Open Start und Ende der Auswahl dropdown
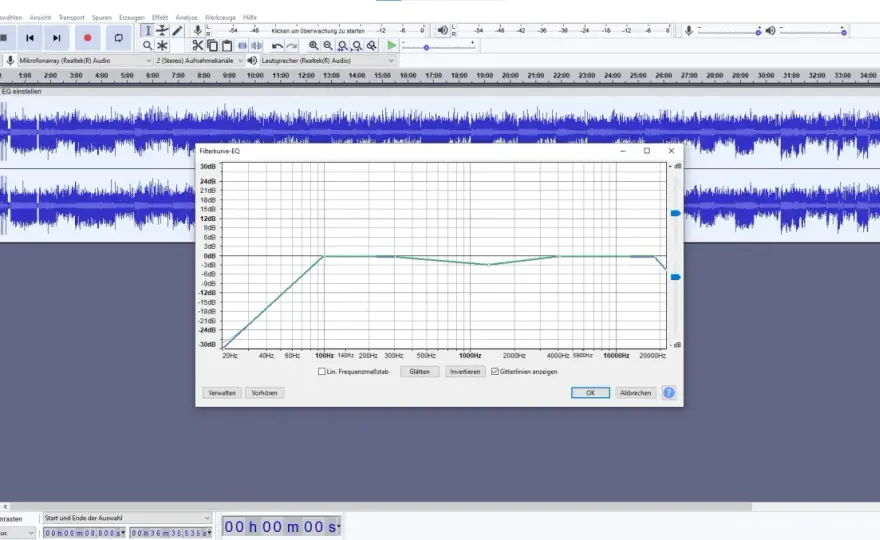Viewport: 880px width, 540px height. coord(127,518)
